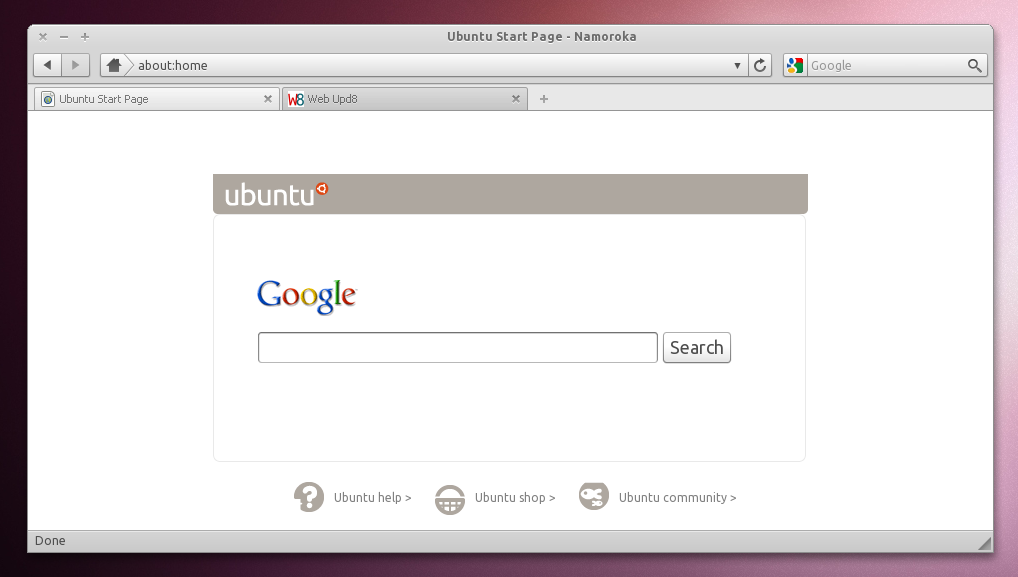
Task: Click the Search button
Action: pyautogui.click(x=697, y=347)
